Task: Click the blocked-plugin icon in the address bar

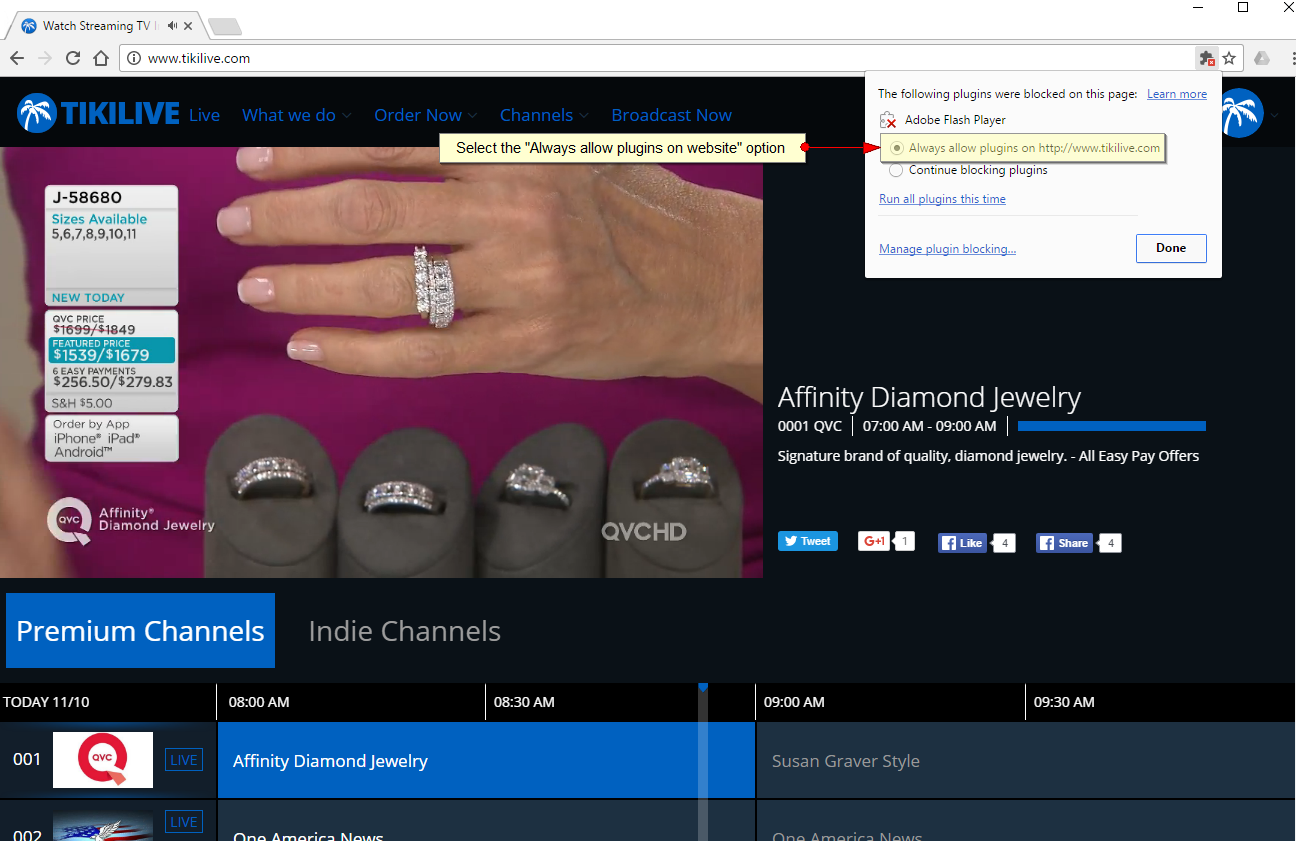Action: [x=1206, y=58]
